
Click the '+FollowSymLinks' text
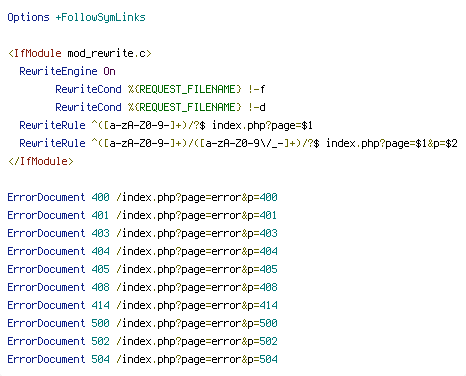(x=101, y=17)
